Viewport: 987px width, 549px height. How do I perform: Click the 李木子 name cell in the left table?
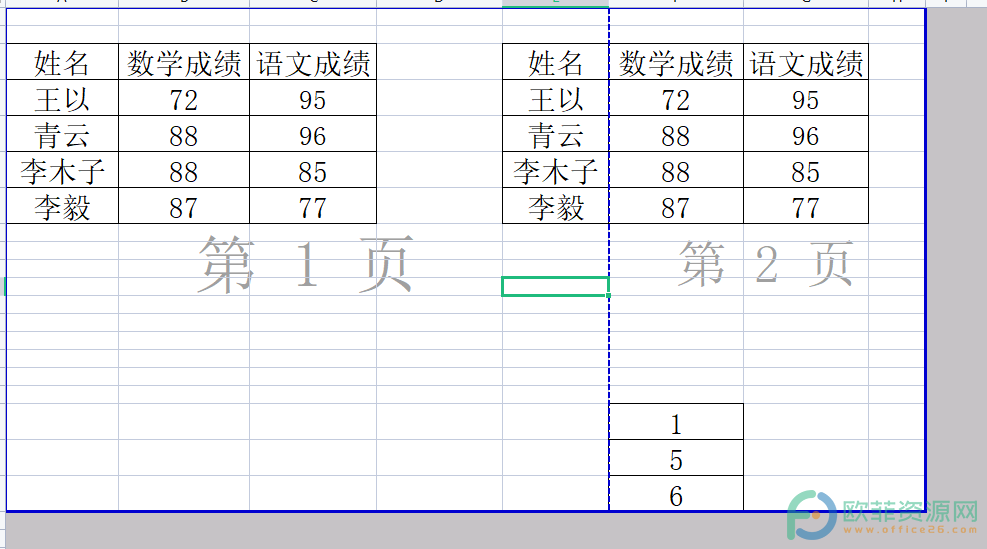[x=62, y=169]
